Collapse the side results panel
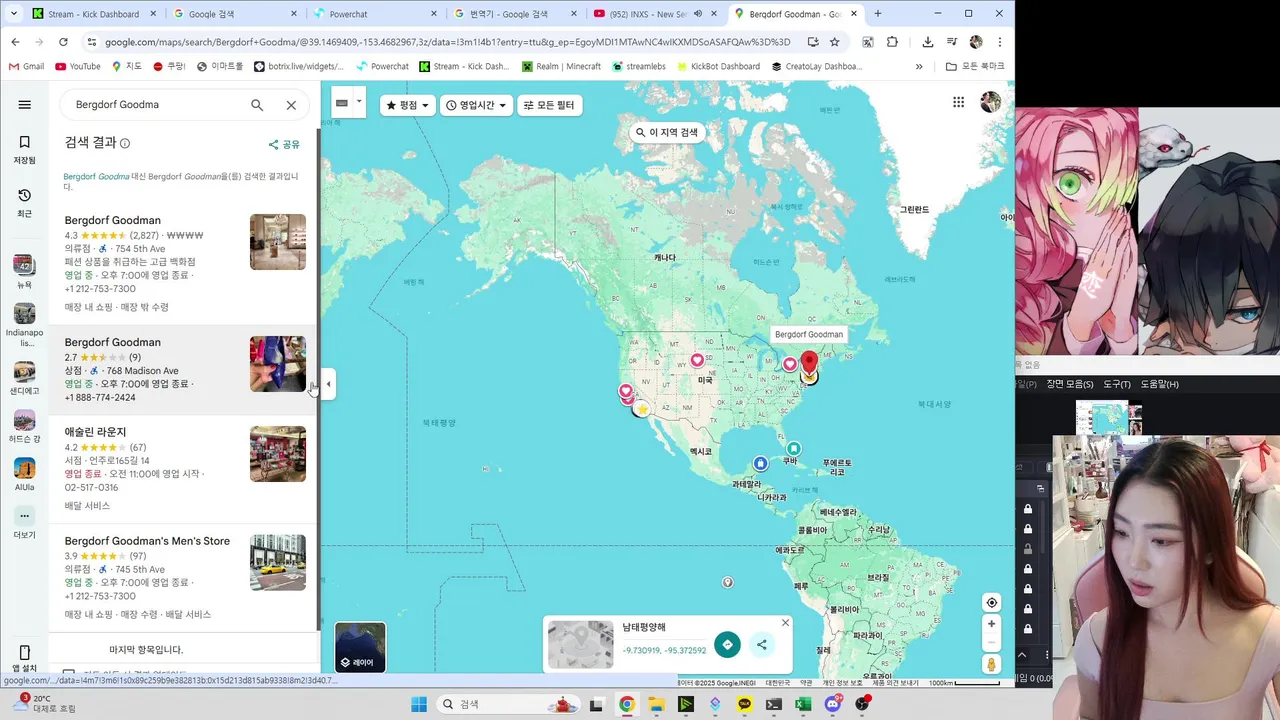Viewport: 1280px width, 720px height. tap(328, 384)
